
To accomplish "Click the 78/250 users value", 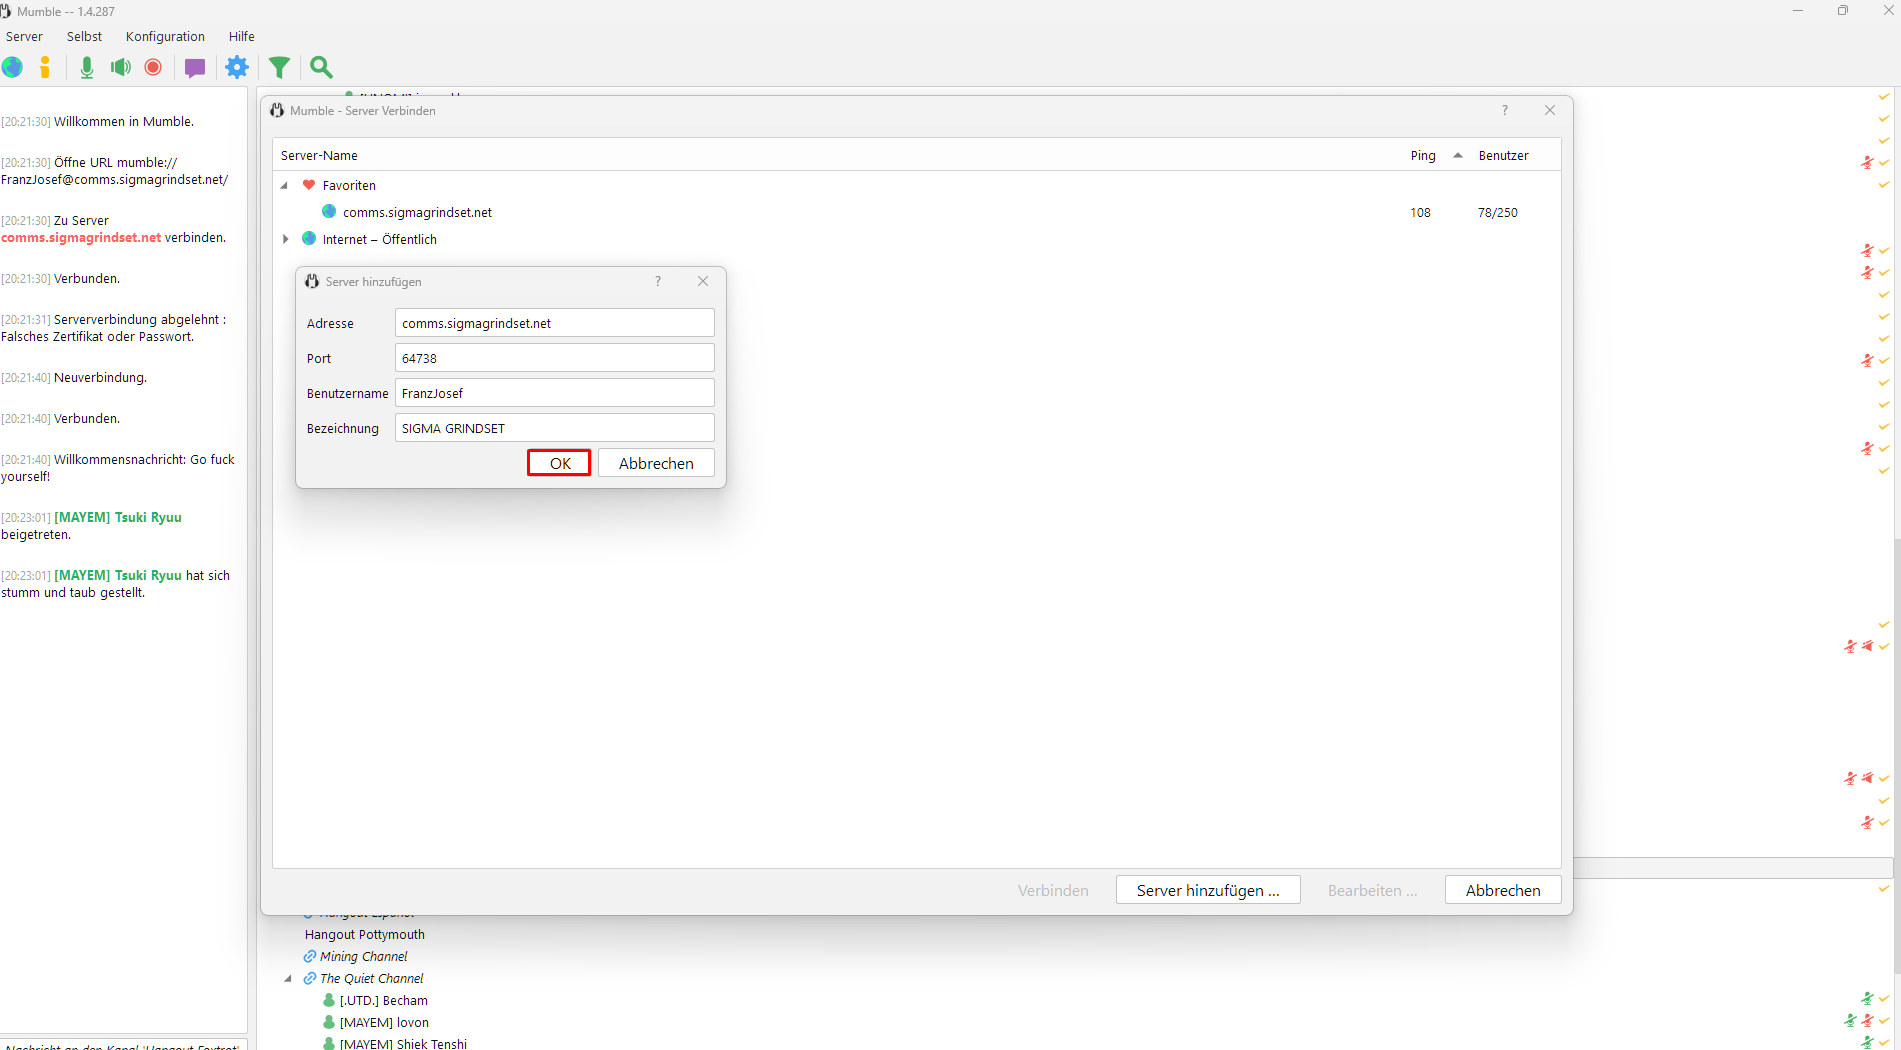I will 1497,213.
